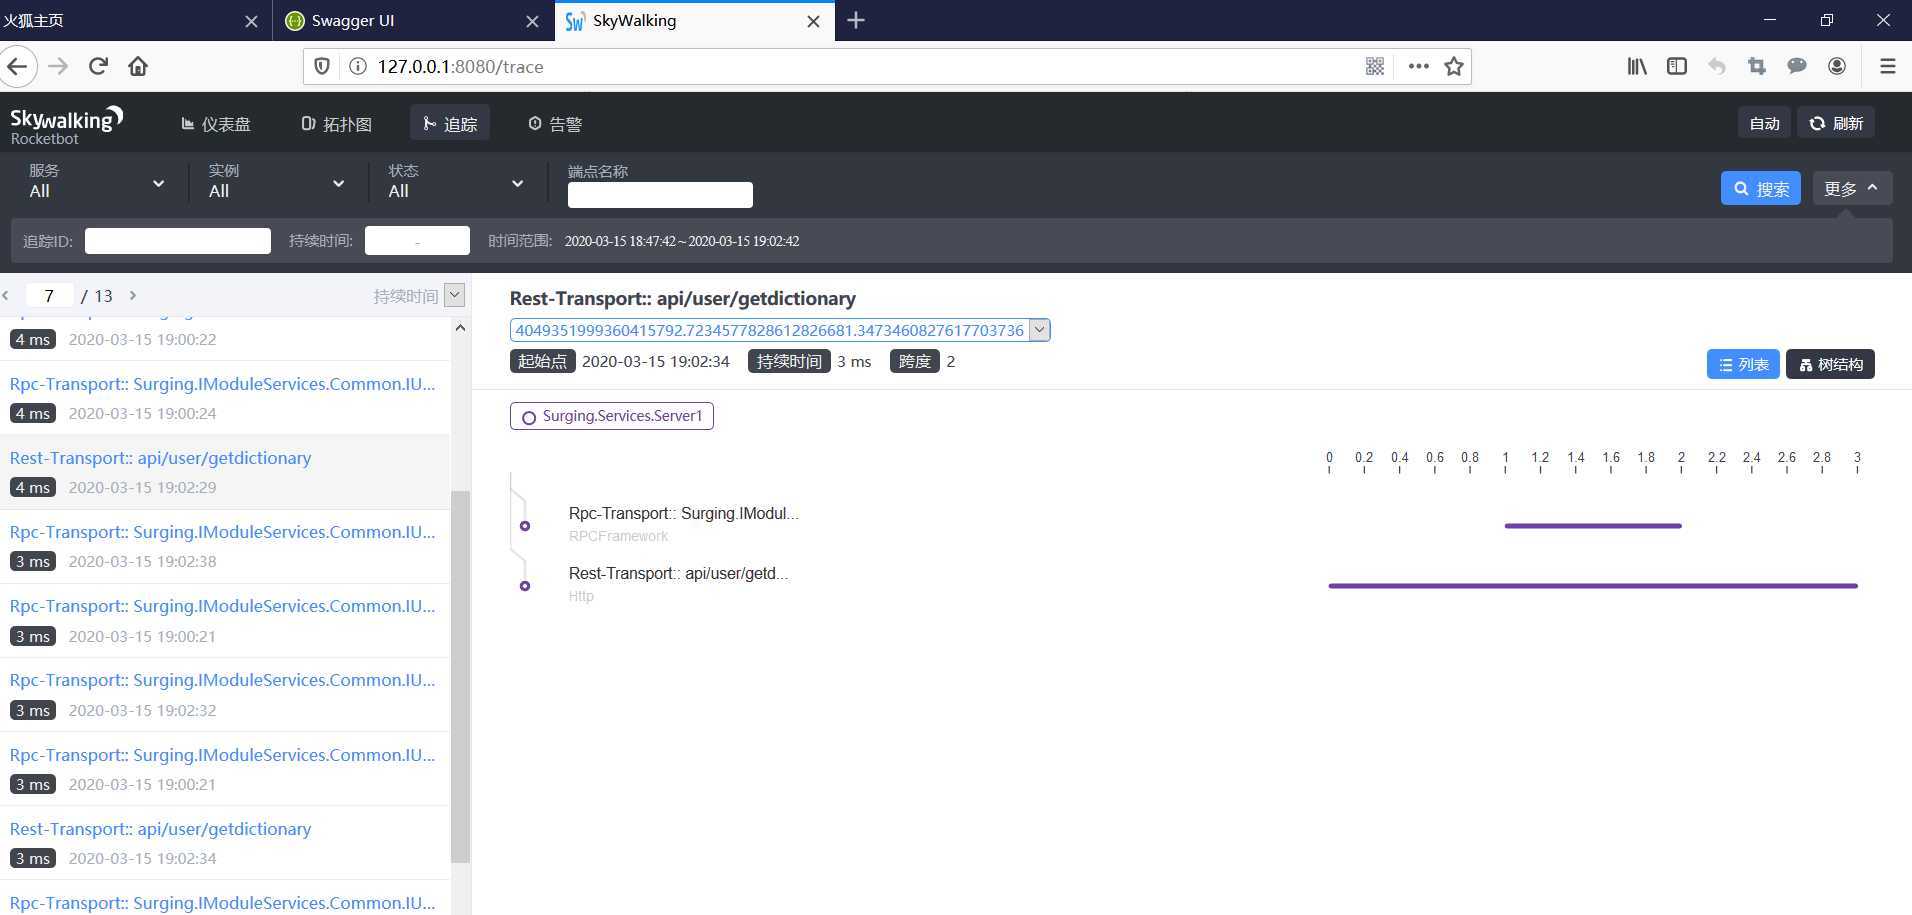The height and width of the screenshot is (915, 1912).
Task: Reload the page with refresh icon
Action: pyautogui.click(x=98, y=66)
